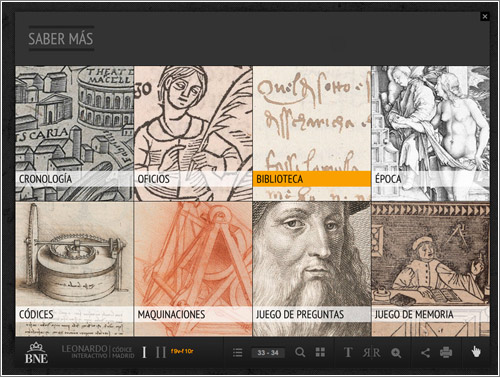Click the BNE logo
This screenshot has width=500, height=377.
[x=36, y=353]
